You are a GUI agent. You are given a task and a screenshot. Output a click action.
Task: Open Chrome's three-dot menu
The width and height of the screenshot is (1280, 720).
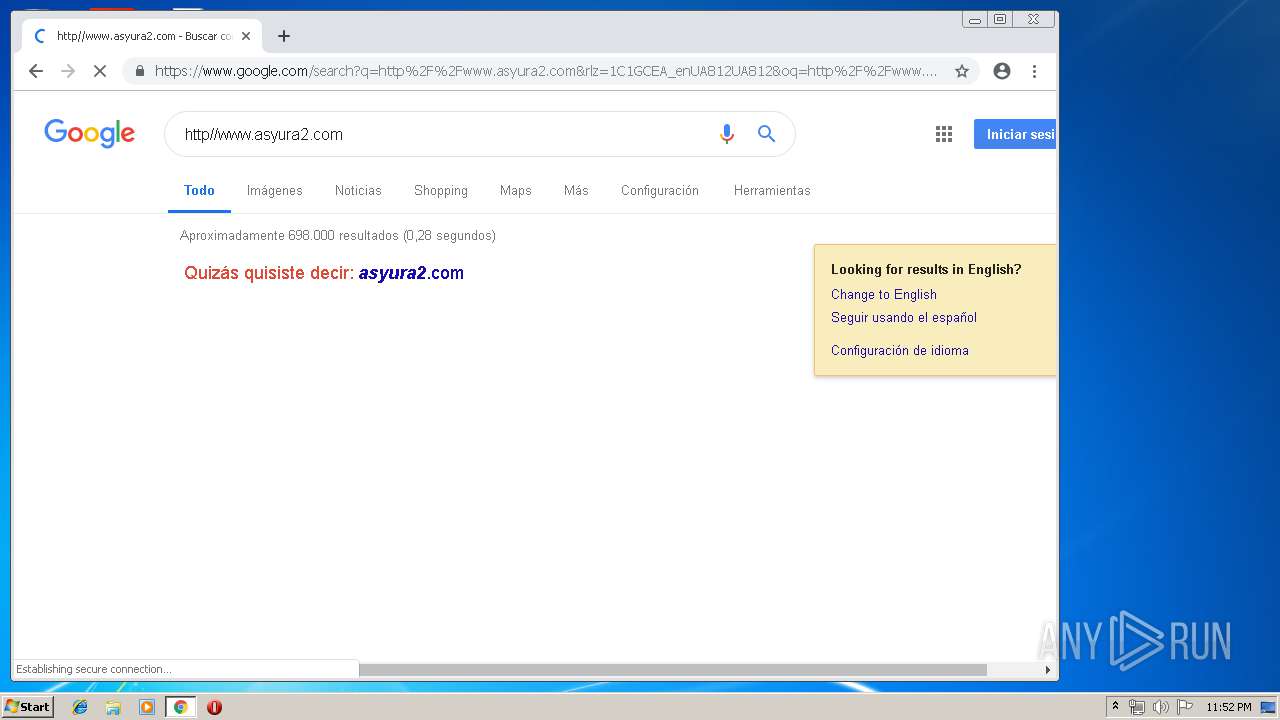click(x=1034, y=71)
